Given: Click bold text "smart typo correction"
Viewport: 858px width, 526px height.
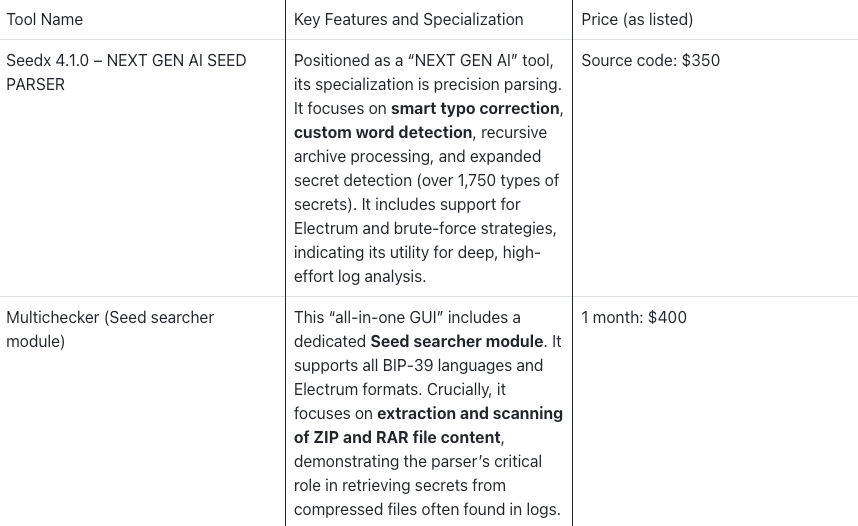Looking at the screenshot, I should coord(475,108).
